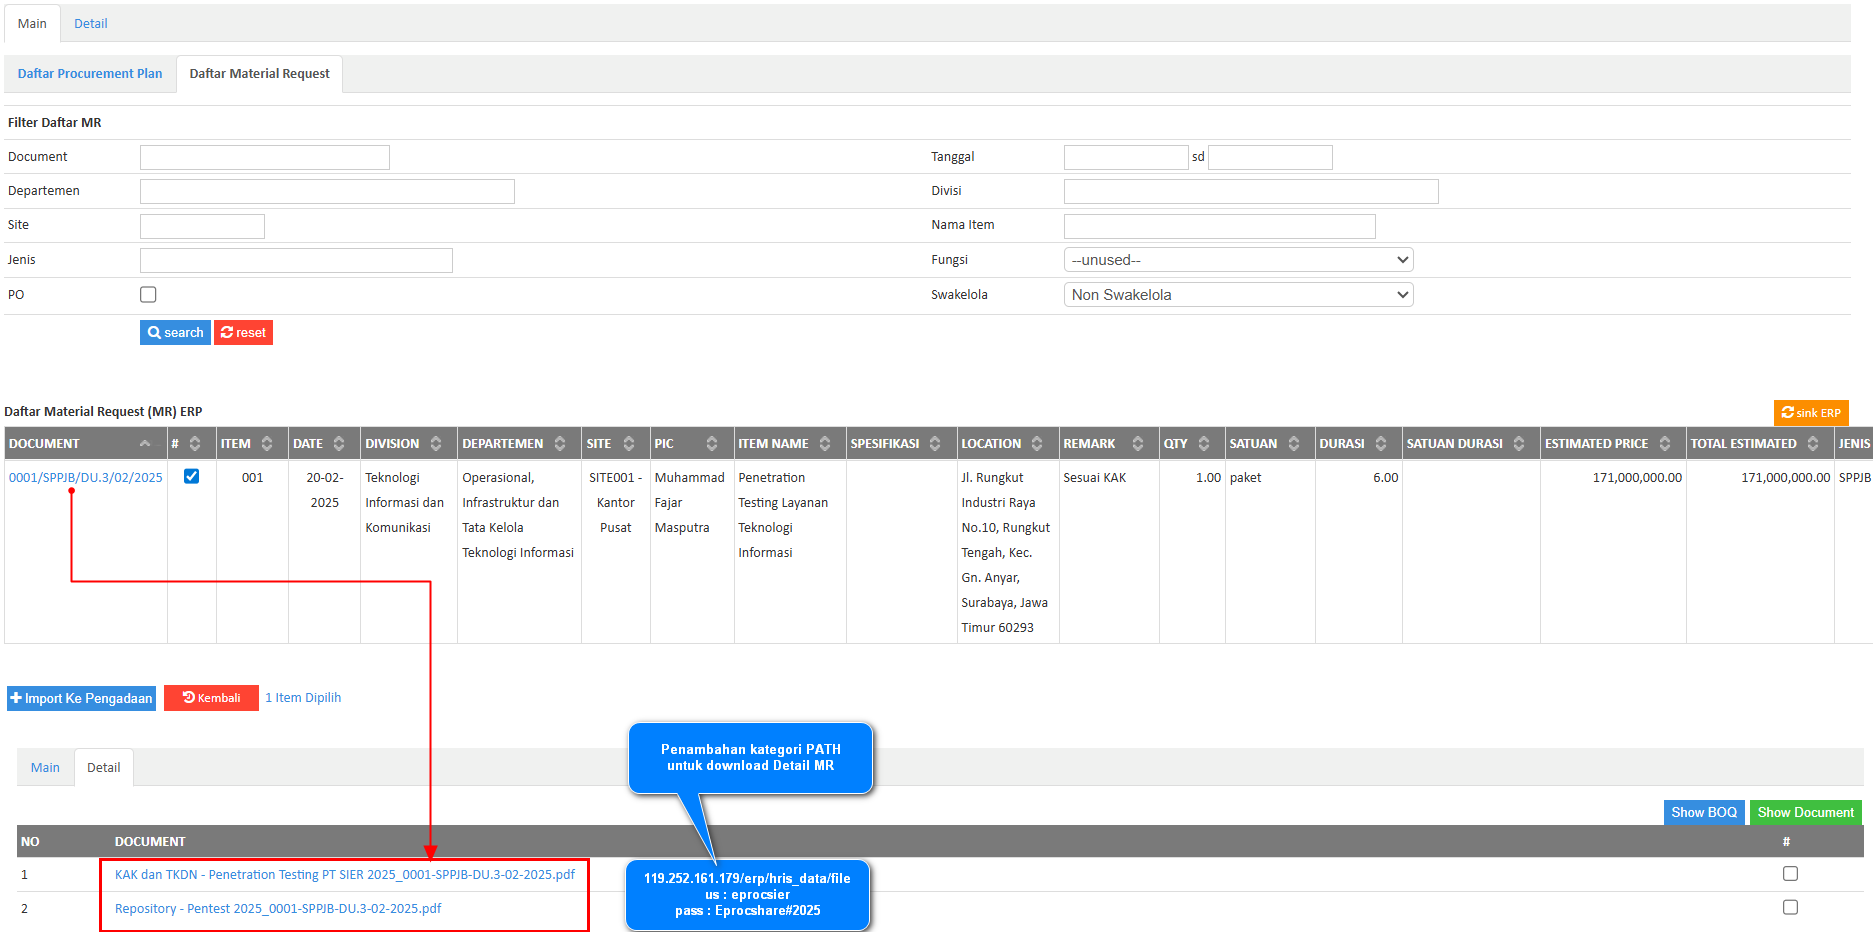The image size is (1873, 932).
Task: Open the top Detail tab
Action: 90,24
